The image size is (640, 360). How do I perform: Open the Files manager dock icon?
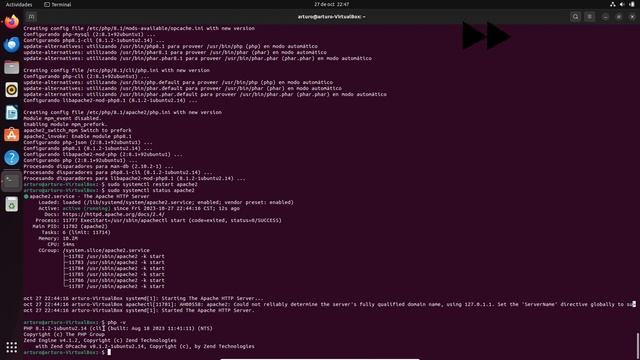11,67
